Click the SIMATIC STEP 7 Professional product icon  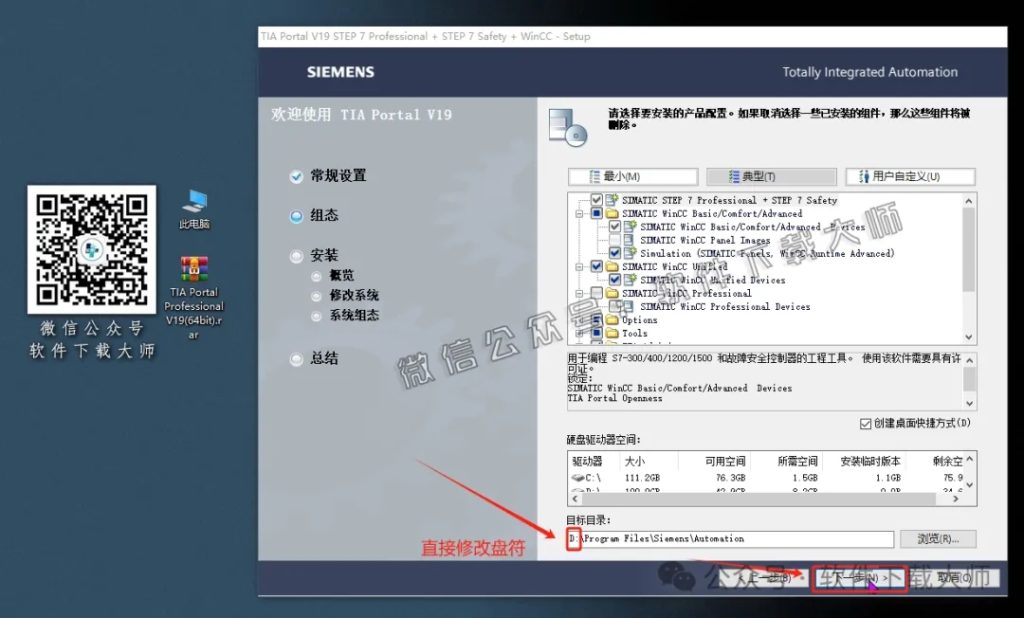(x=610, y=199)
